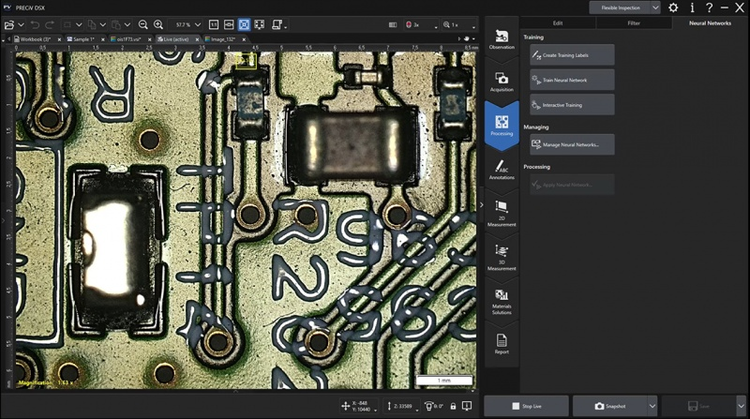The width and height of the screenshot is (750, 419).
Task: Click the zoom in magnifier icon
Action: 159,23
